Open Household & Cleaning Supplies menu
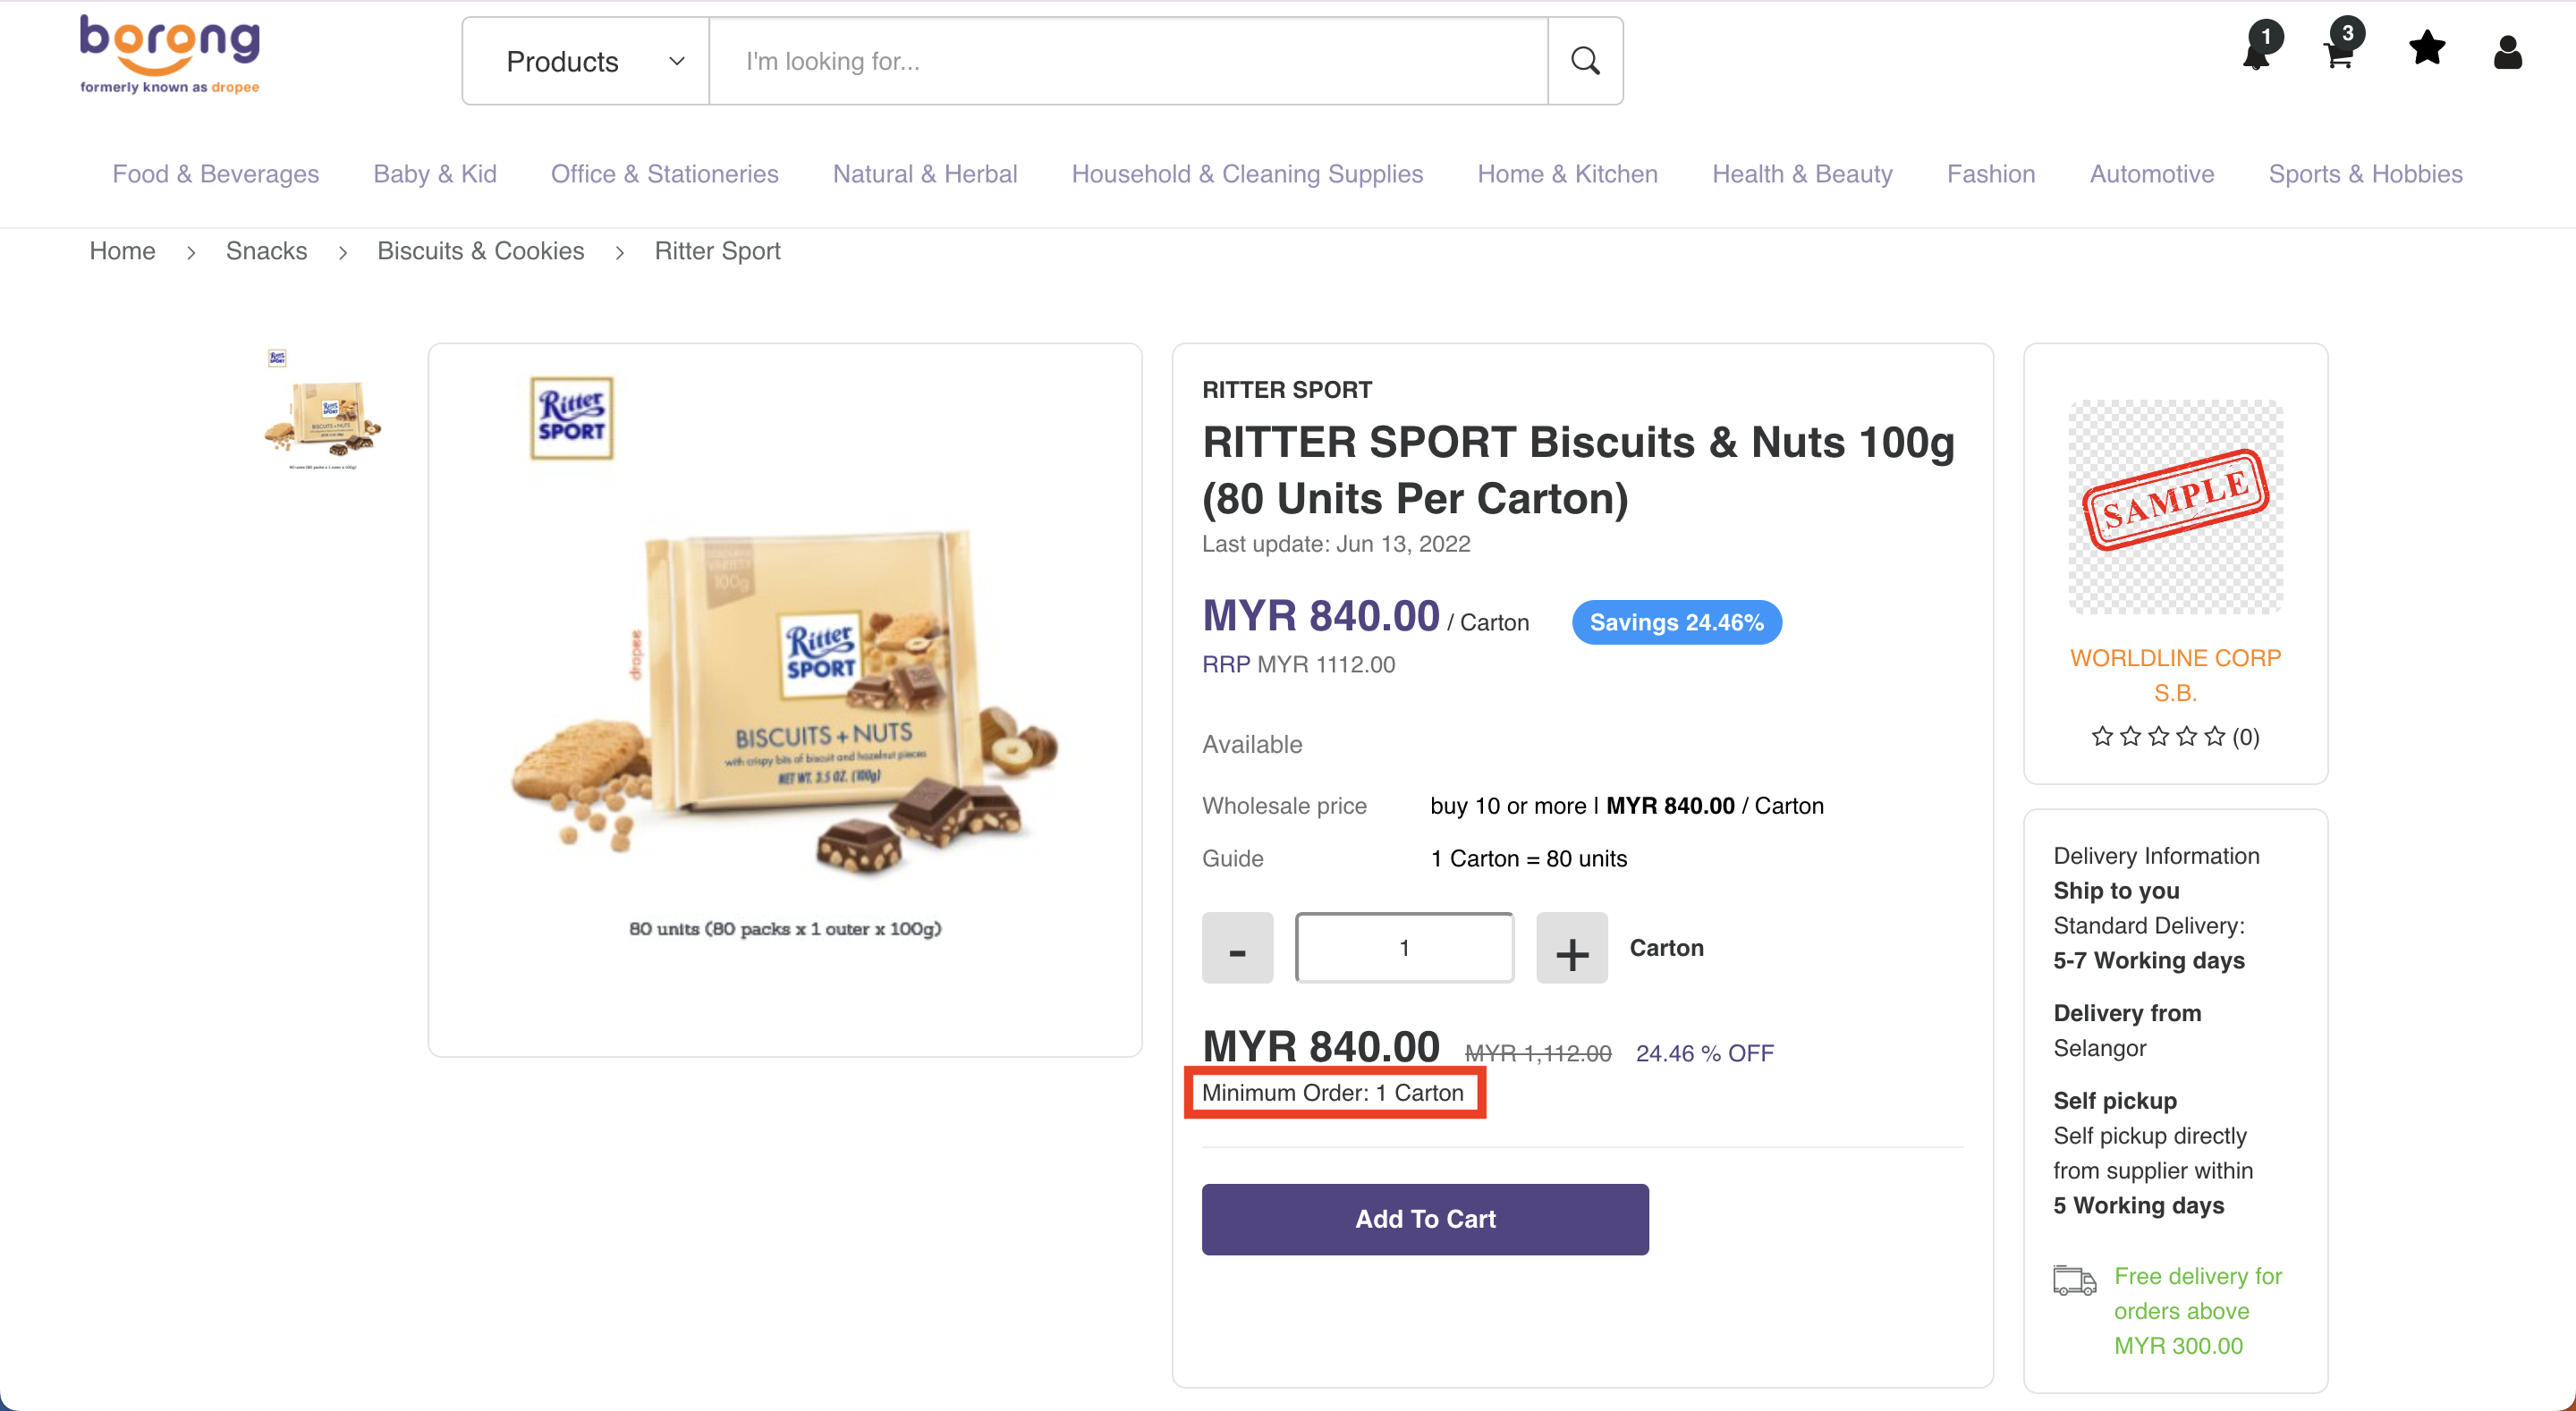Viewport: 2576px width, 1411px height. pos(1247,174)
